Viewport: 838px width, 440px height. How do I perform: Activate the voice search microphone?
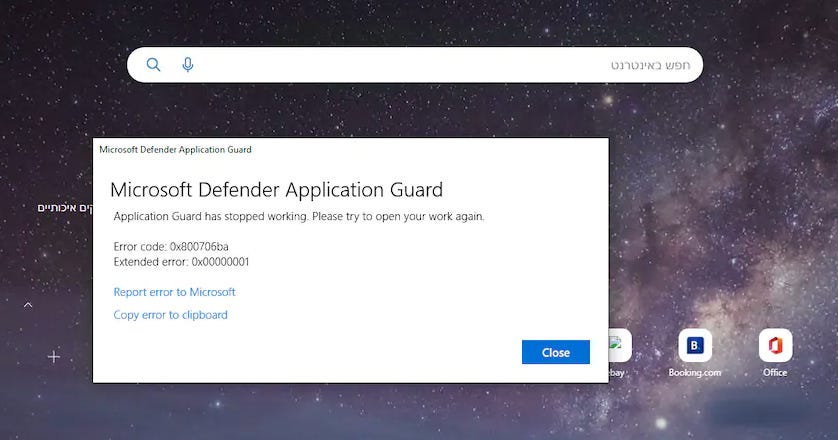pyautogui.click(x=188, y=65)
